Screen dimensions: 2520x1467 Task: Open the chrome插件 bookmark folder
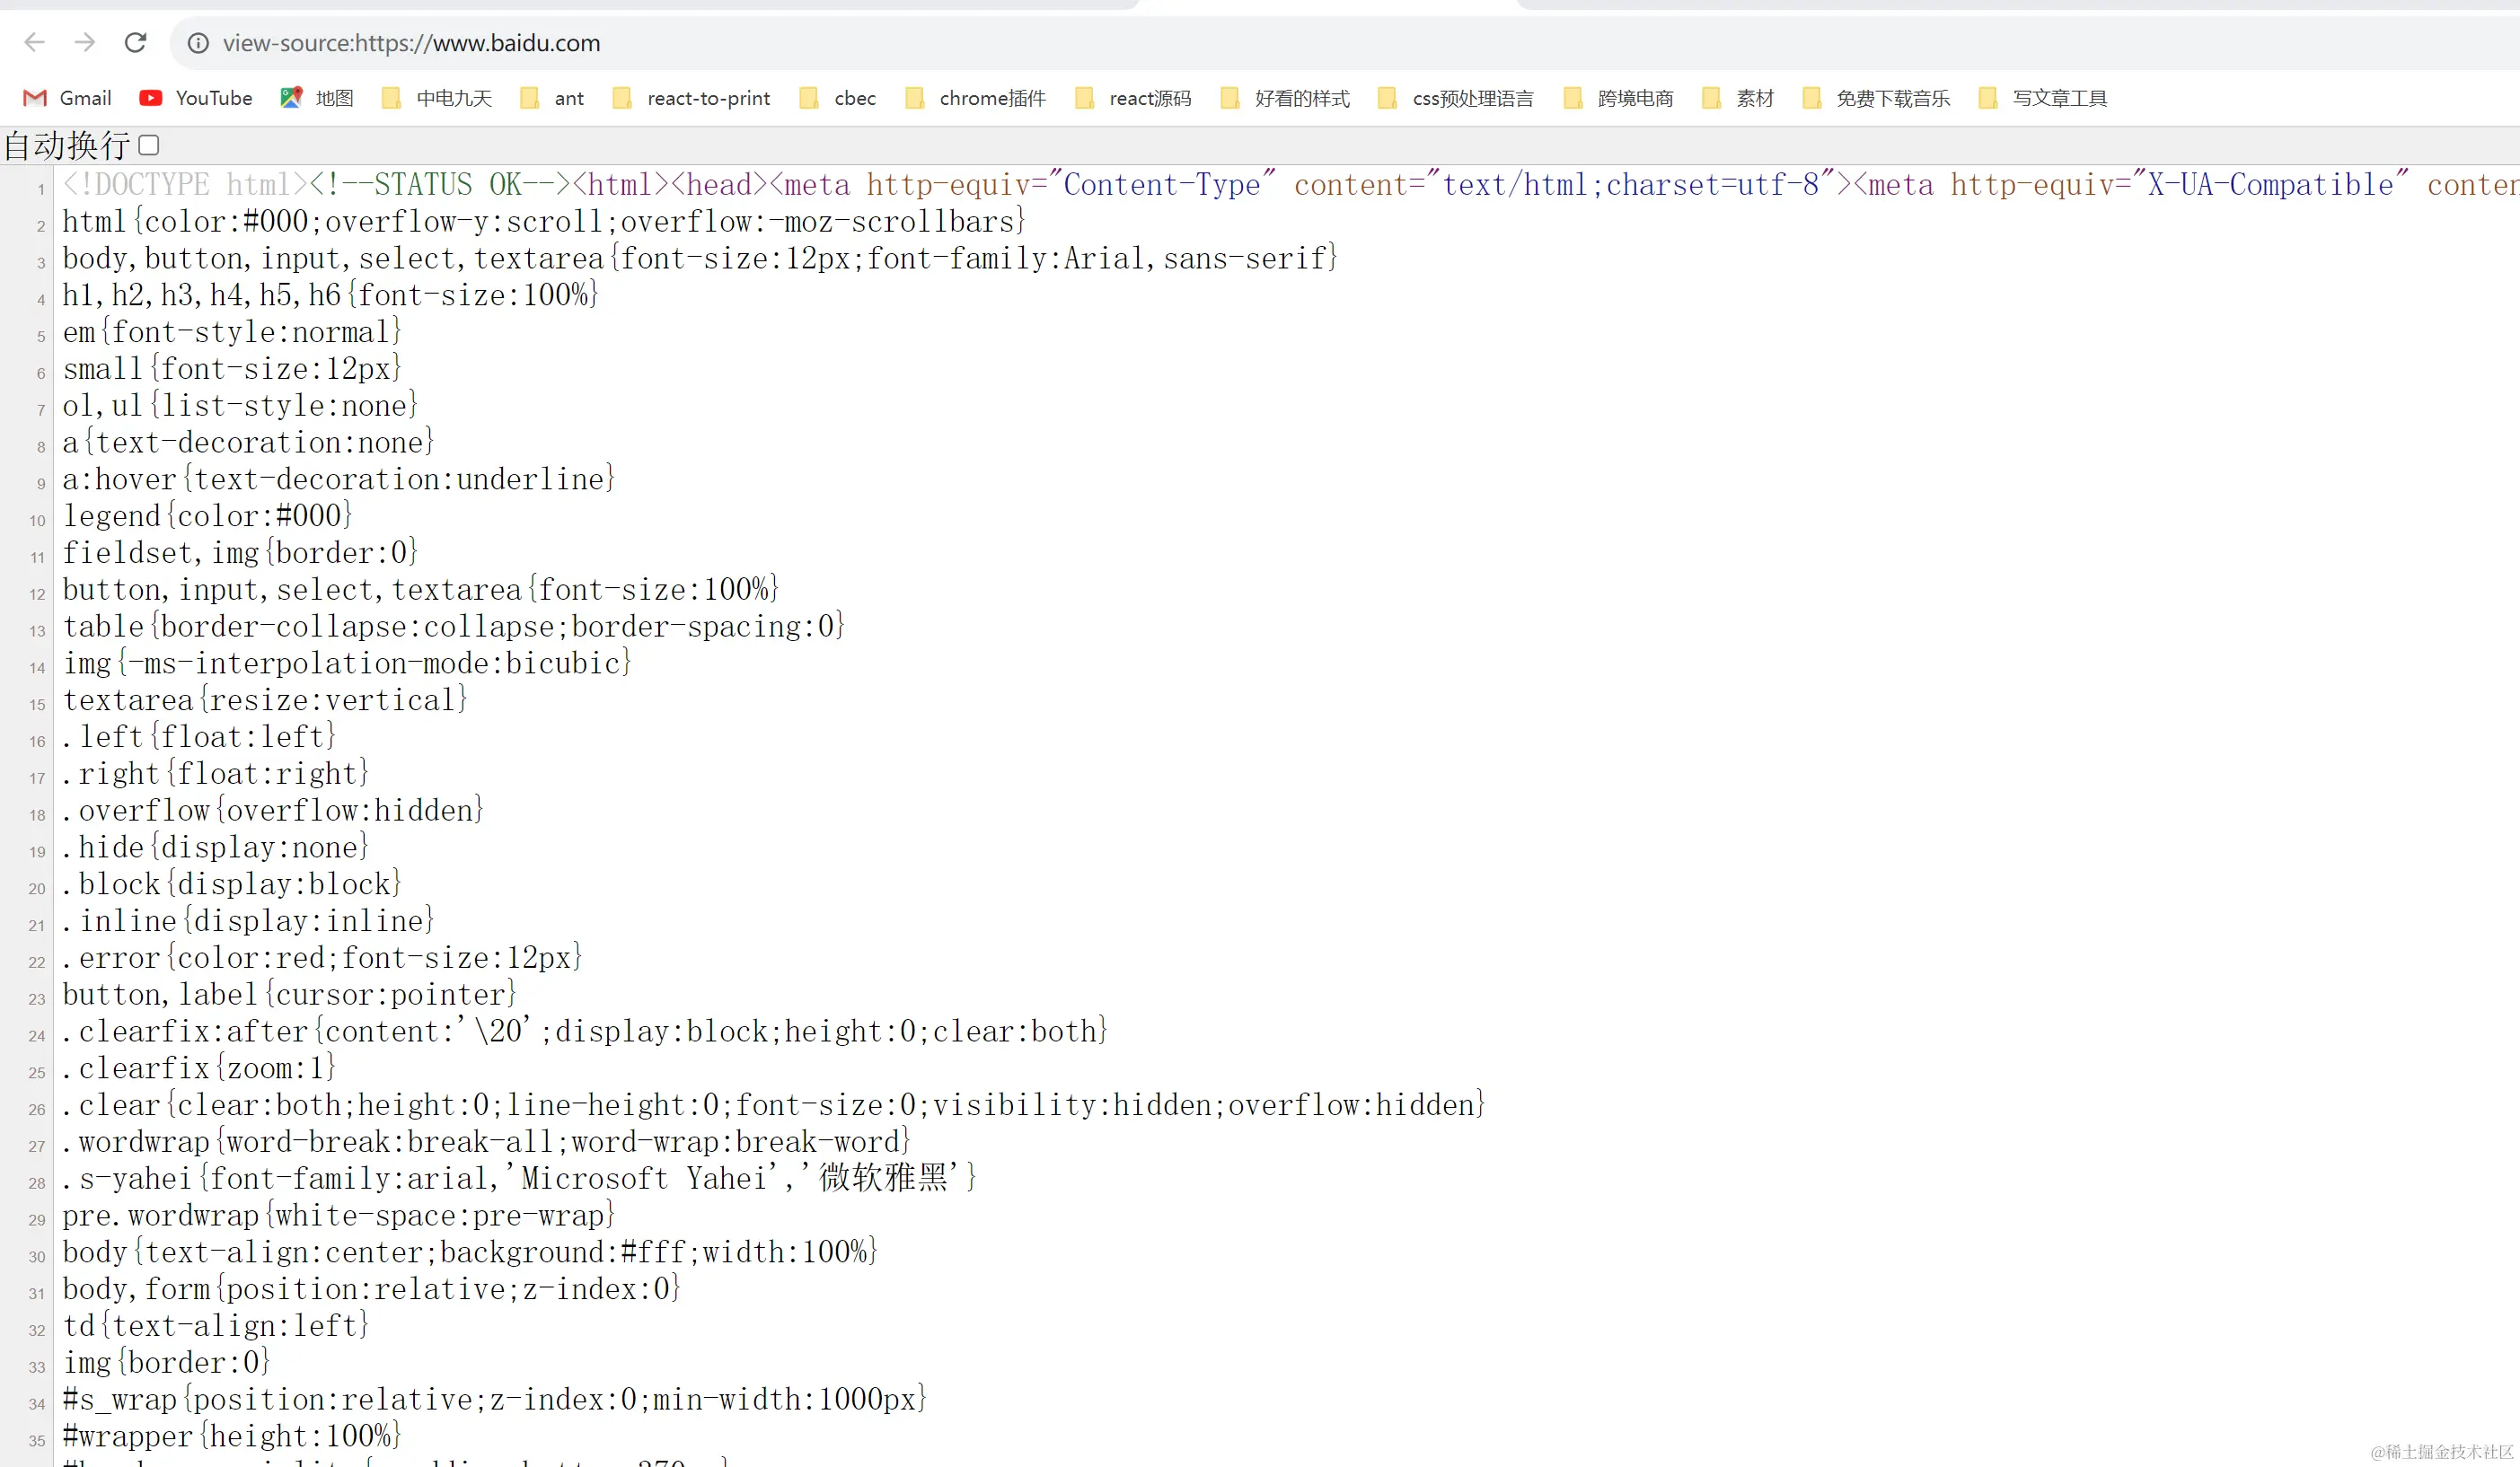[x=975, y=98]
